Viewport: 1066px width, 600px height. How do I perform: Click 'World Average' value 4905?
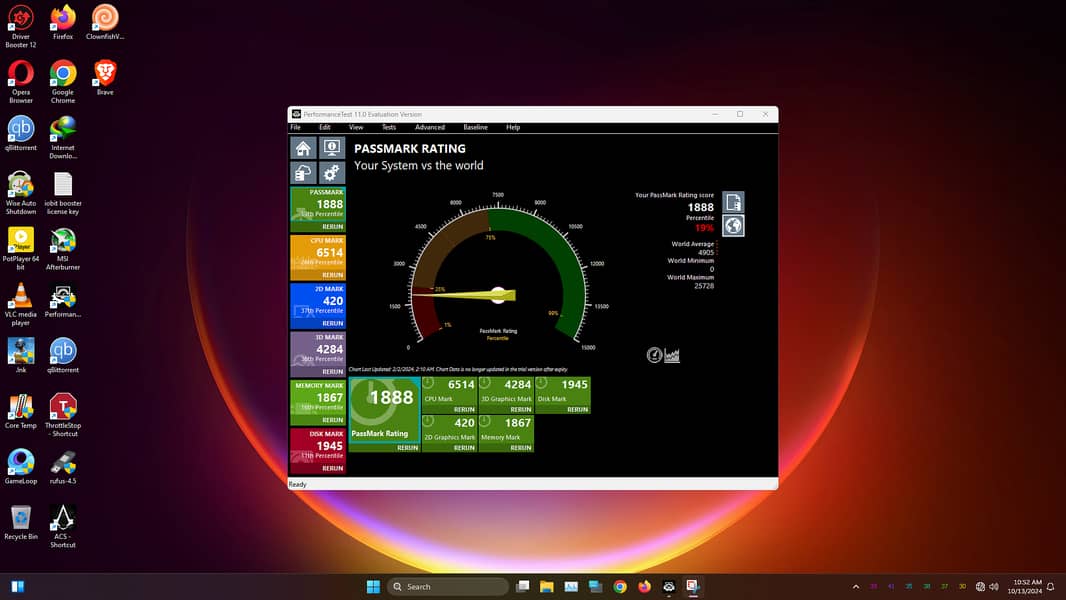pos(706,252)
